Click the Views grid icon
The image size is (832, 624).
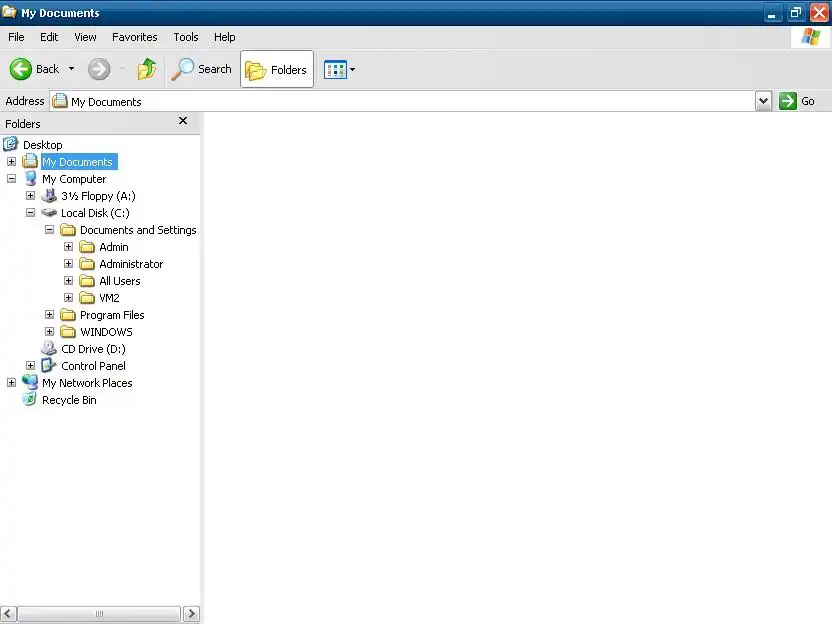click(x=335, y=70)
